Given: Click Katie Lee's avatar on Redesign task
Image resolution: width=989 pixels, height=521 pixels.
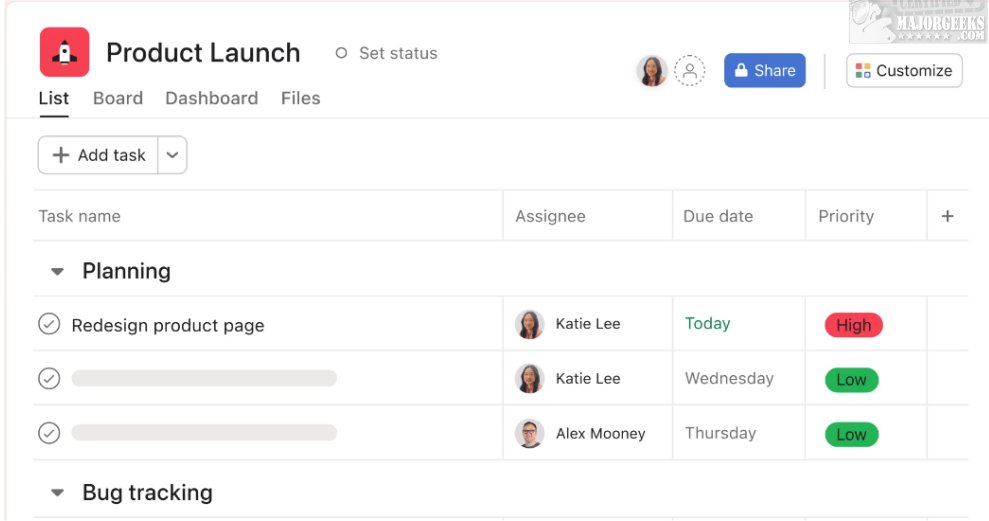Looking at the screenshot, I should click(x=529, y=324).
